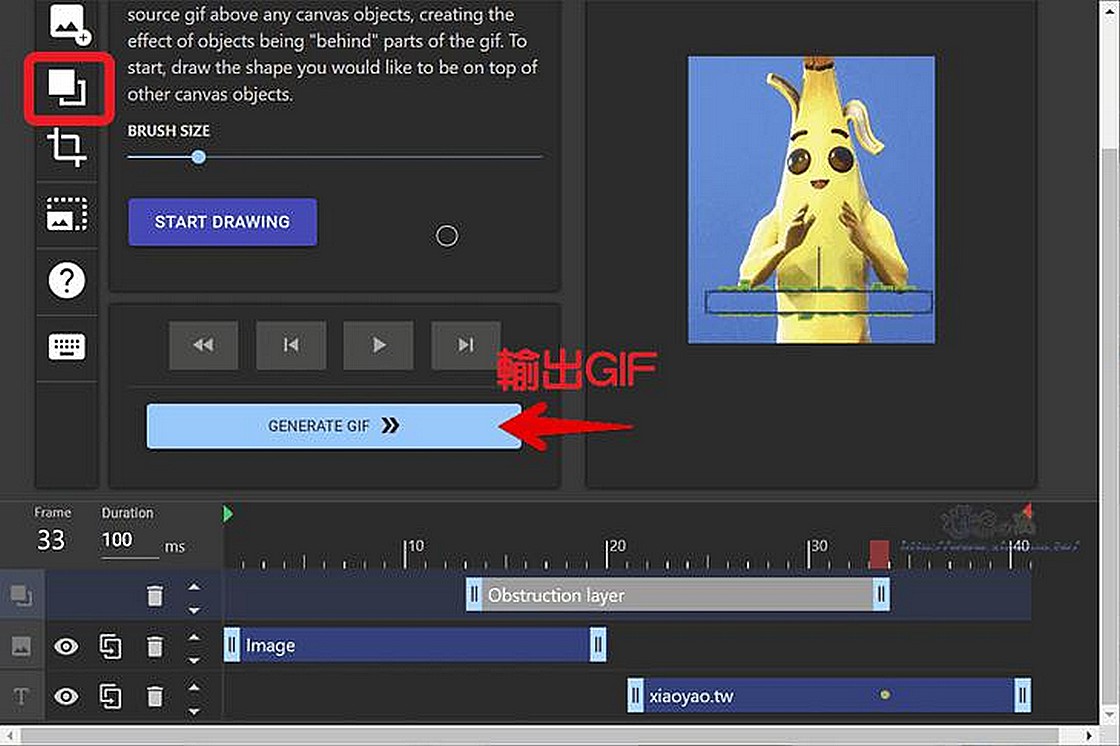
Task: Click the banana gif preview canvas
Action: pos(811,199)
